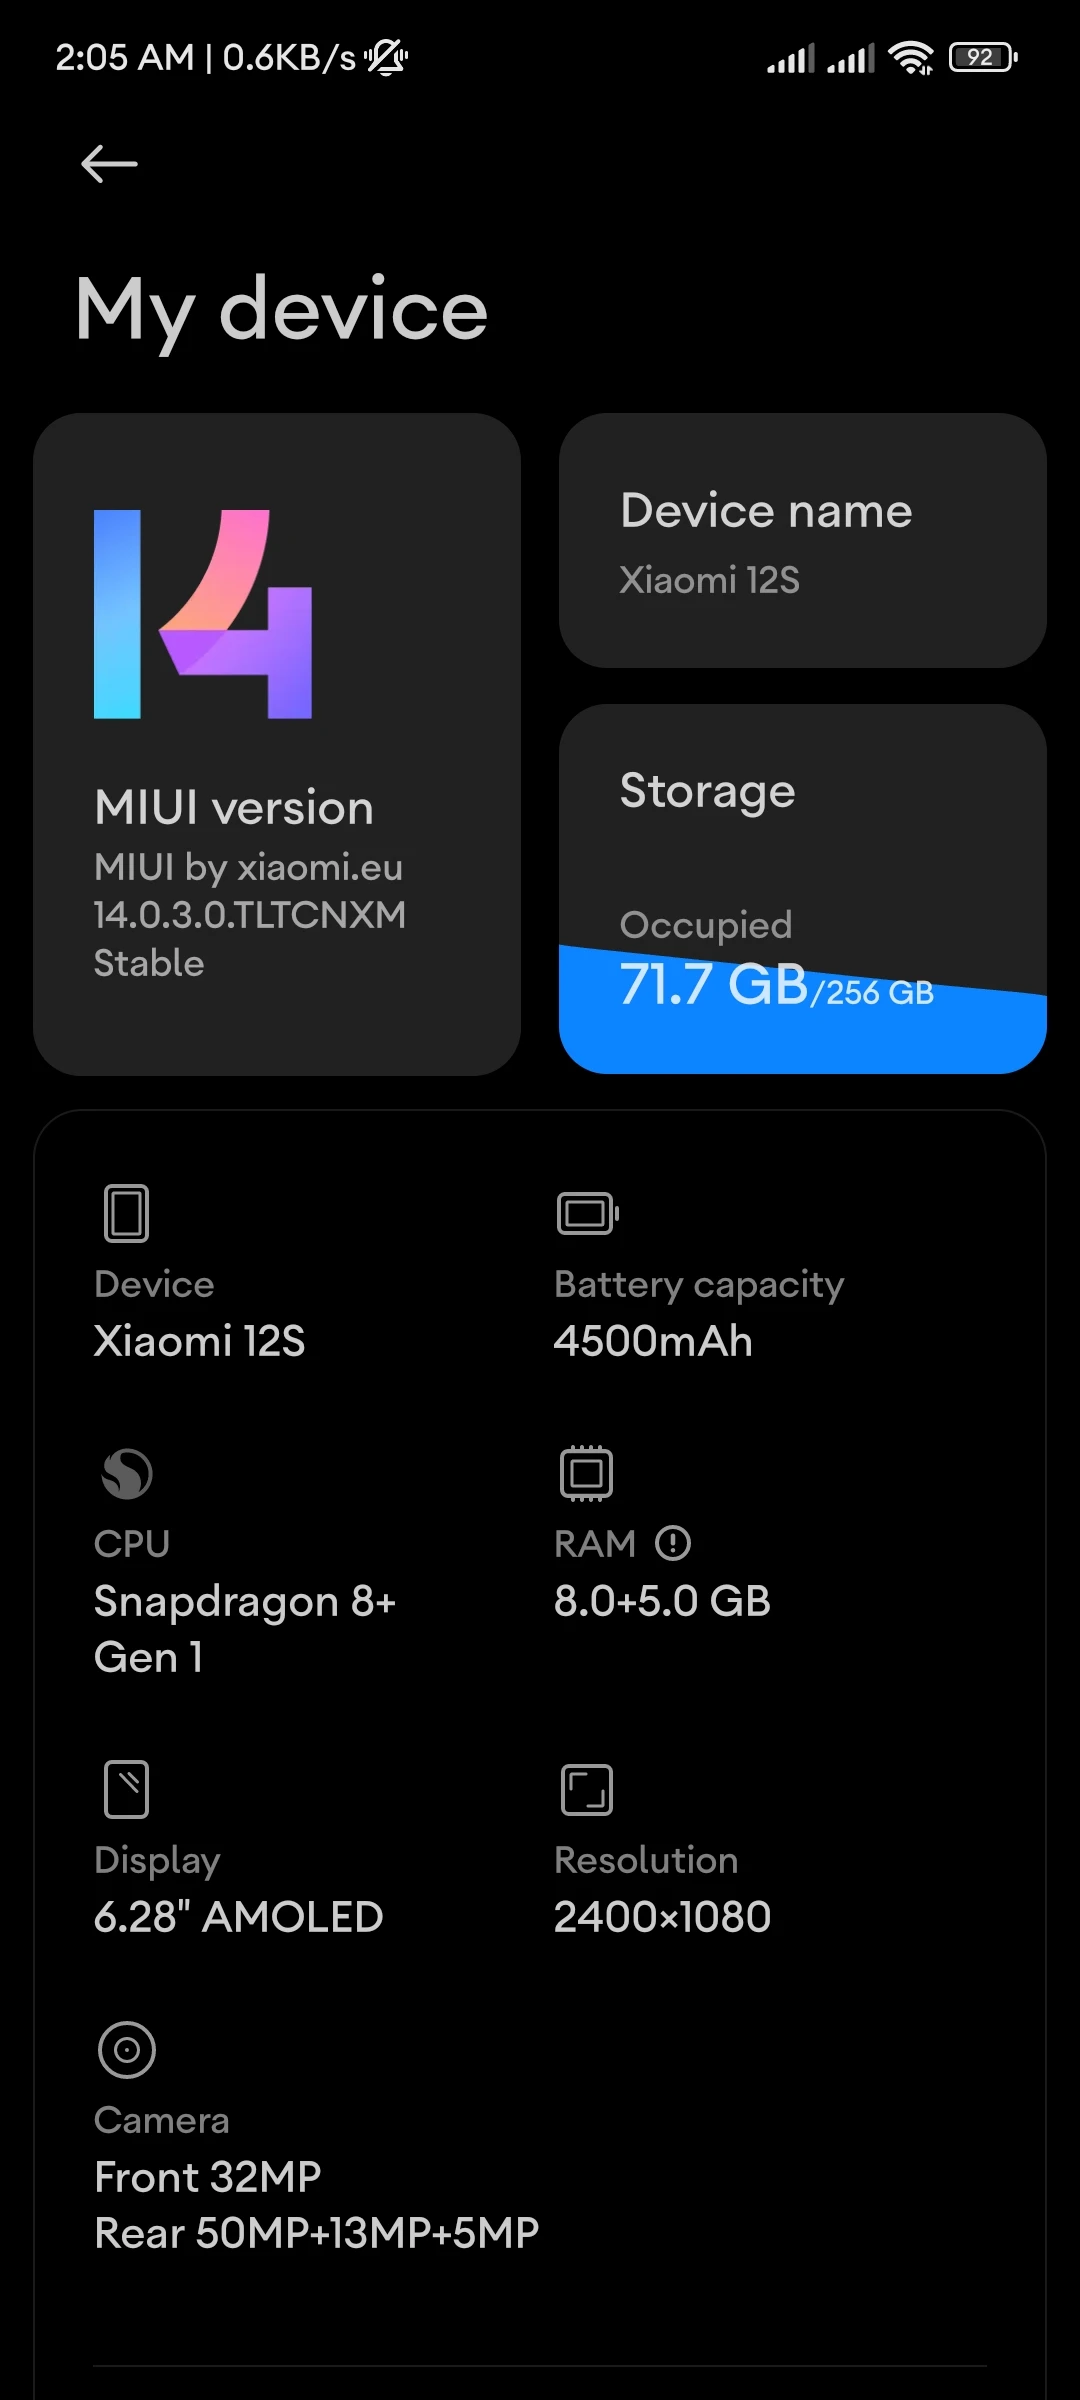Image resolution: width=1080 pixels, height=2400 pixels.
Task: Select the Snapdragon 8+ Gen 1 text
Action: pos(245,1629)
